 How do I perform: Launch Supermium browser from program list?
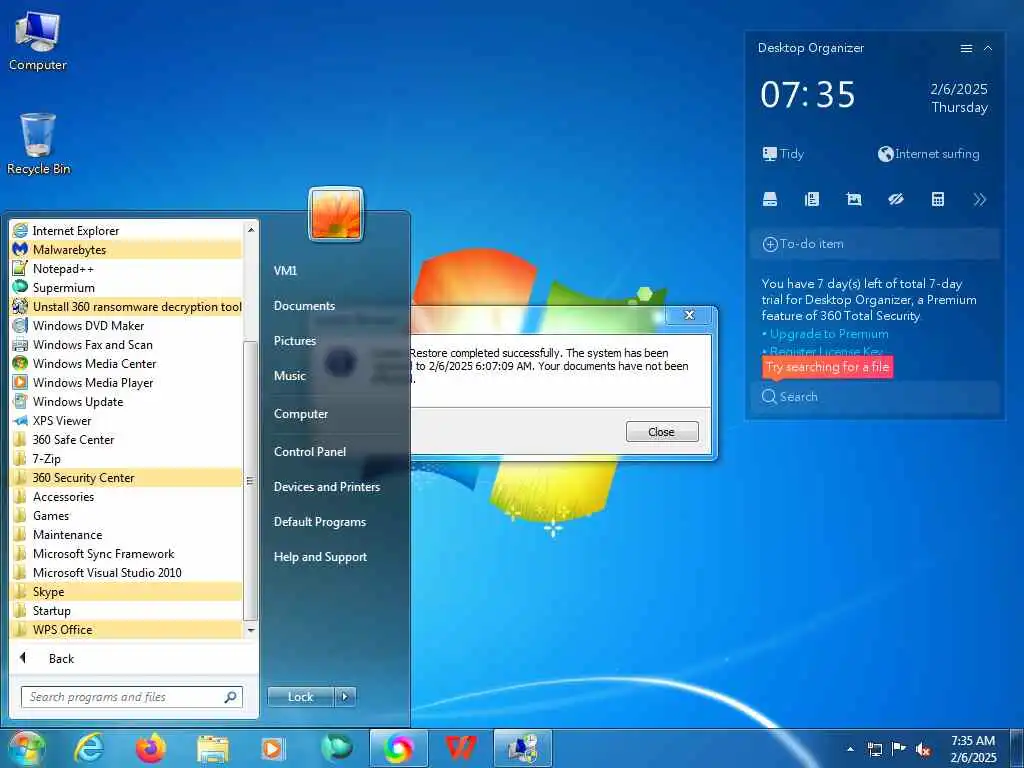tap(127, 287)
